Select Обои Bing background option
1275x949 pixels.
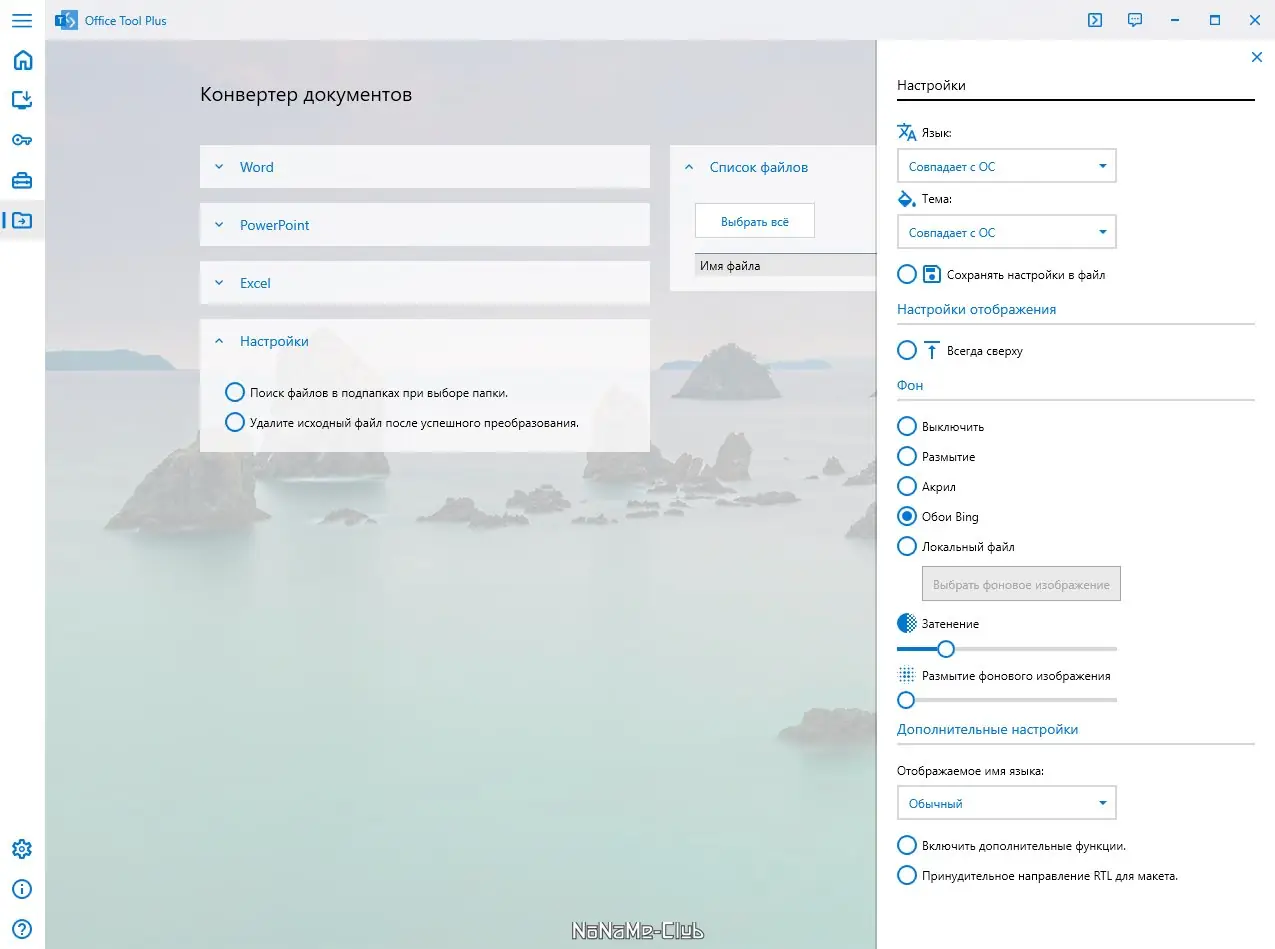(938, 516)
